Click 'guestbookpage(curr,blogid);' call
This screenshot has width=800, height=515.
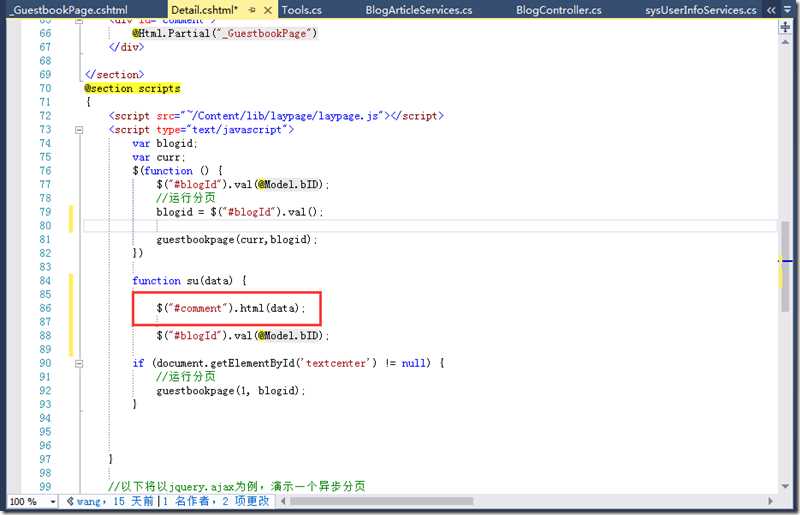click(x=237, y=239)
